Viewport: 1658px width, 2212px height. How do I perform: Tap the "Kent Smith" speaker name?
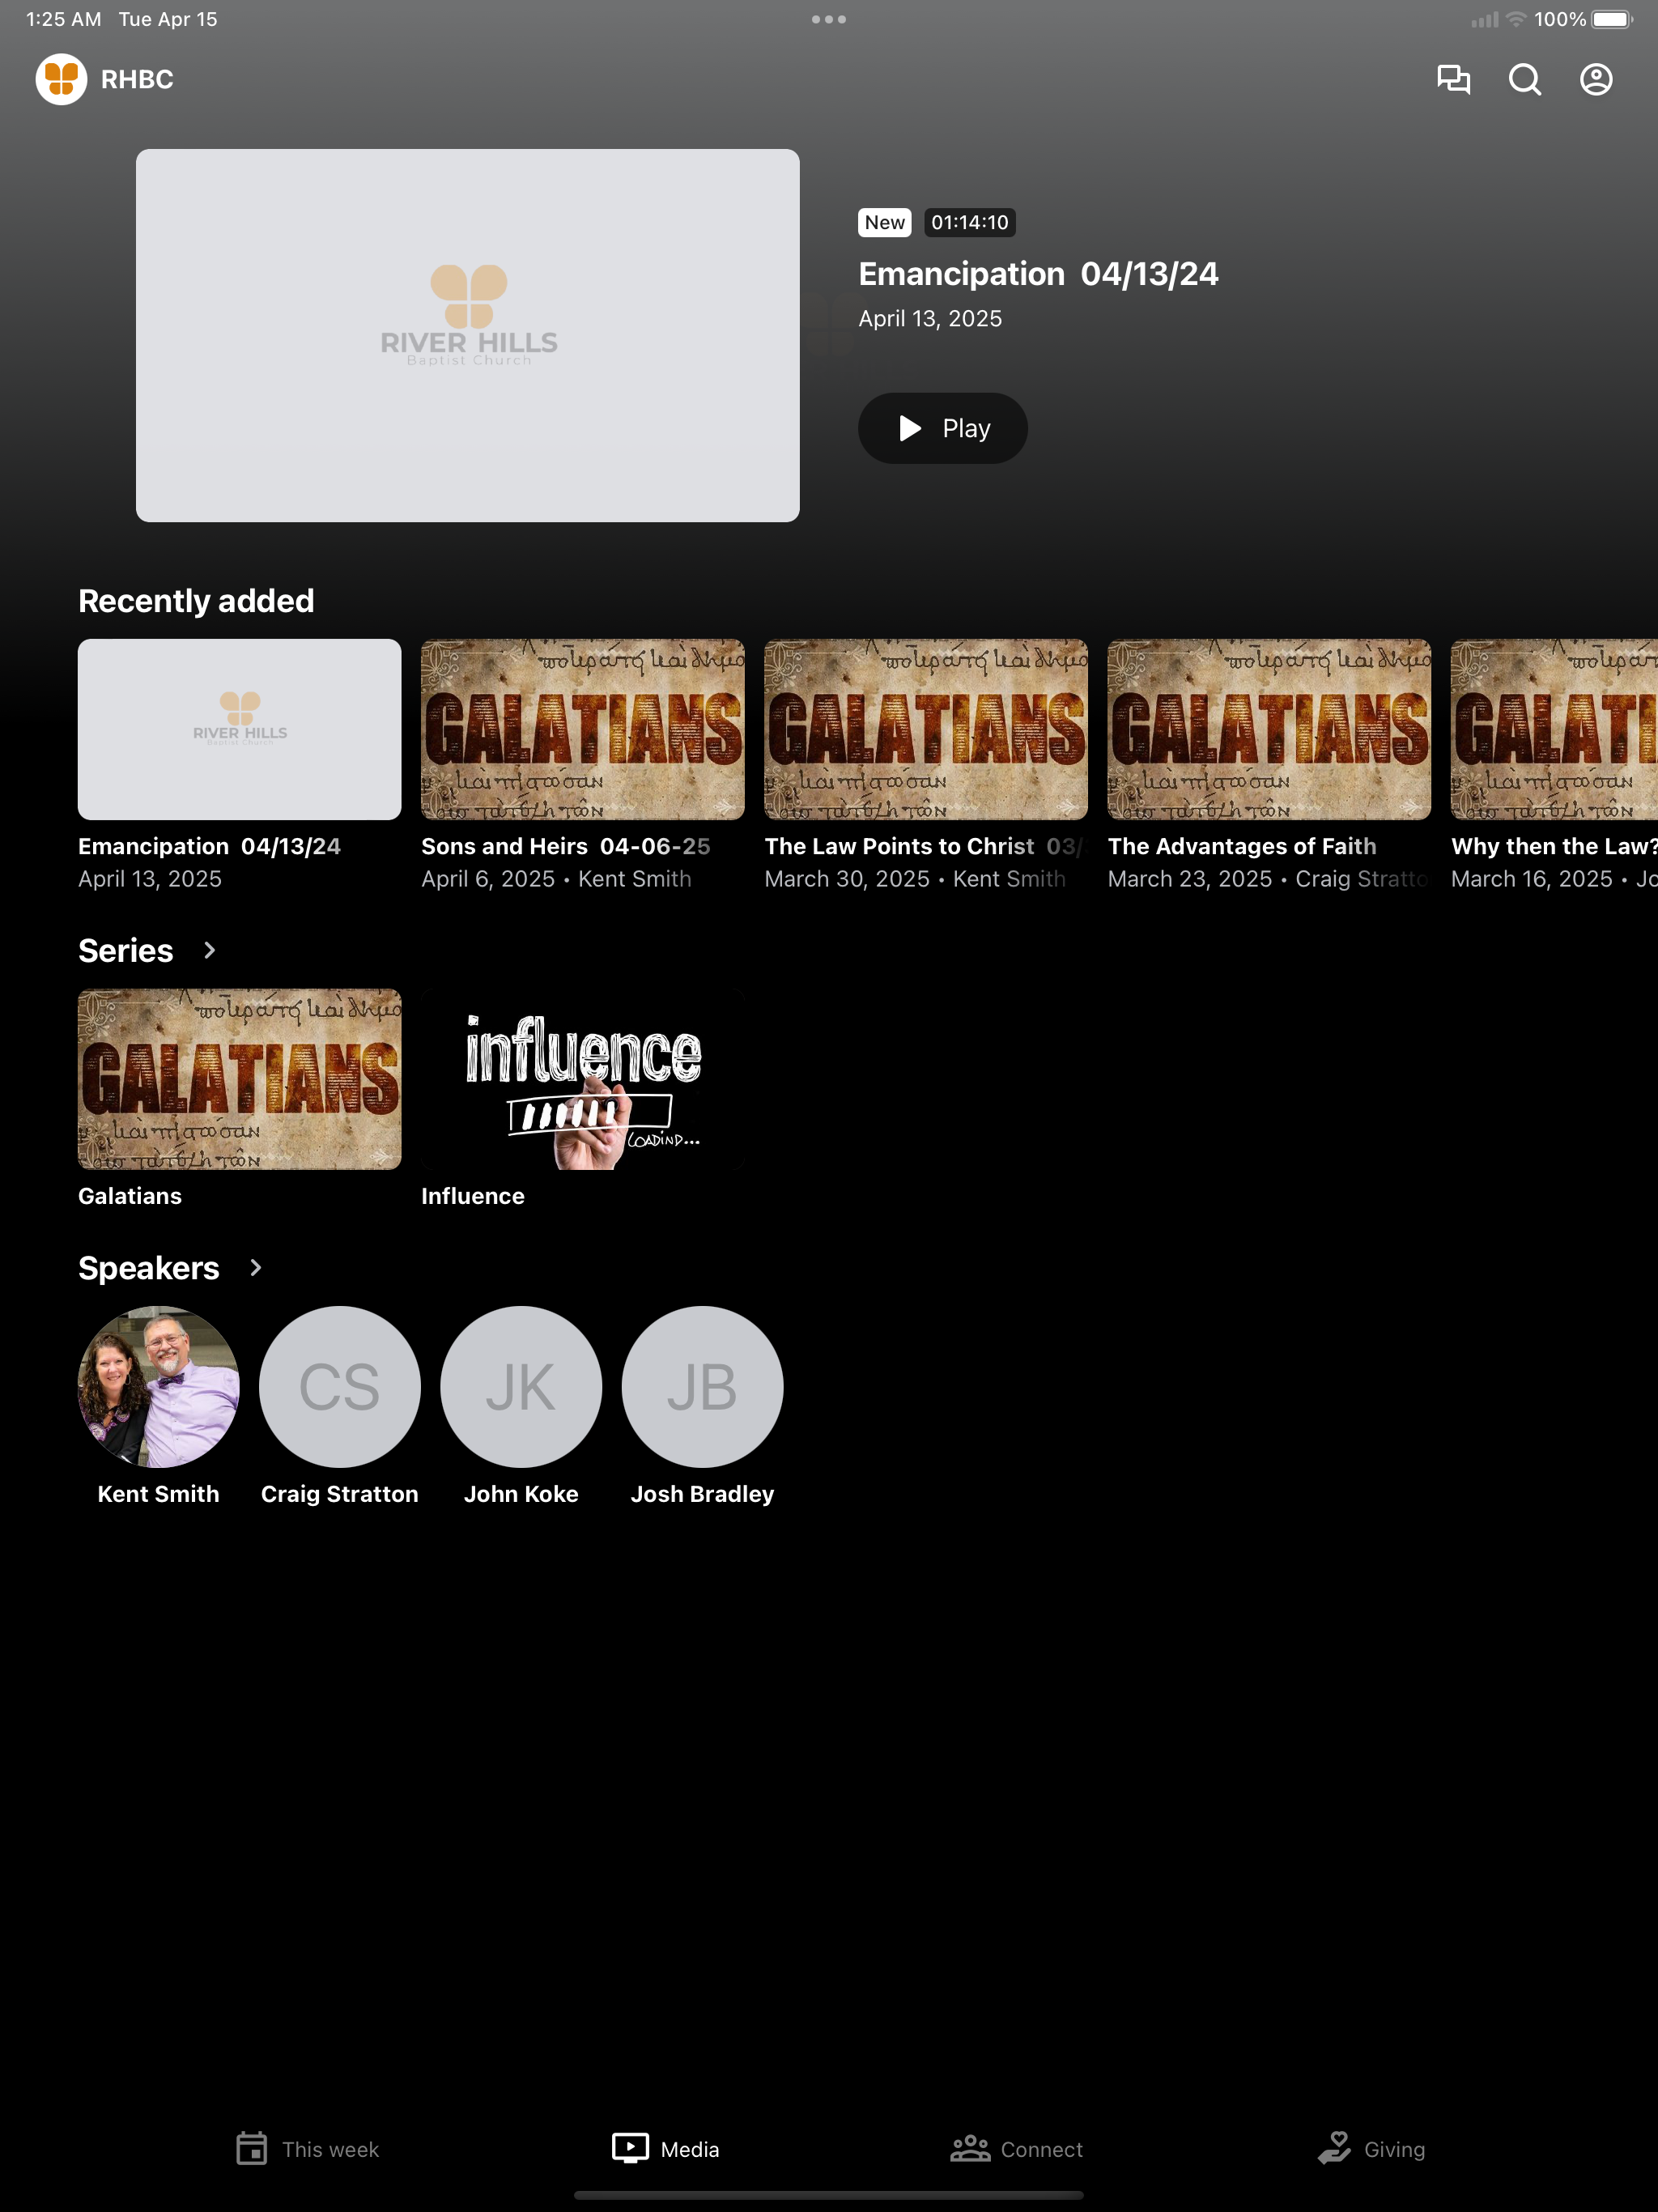(159, 1494)
